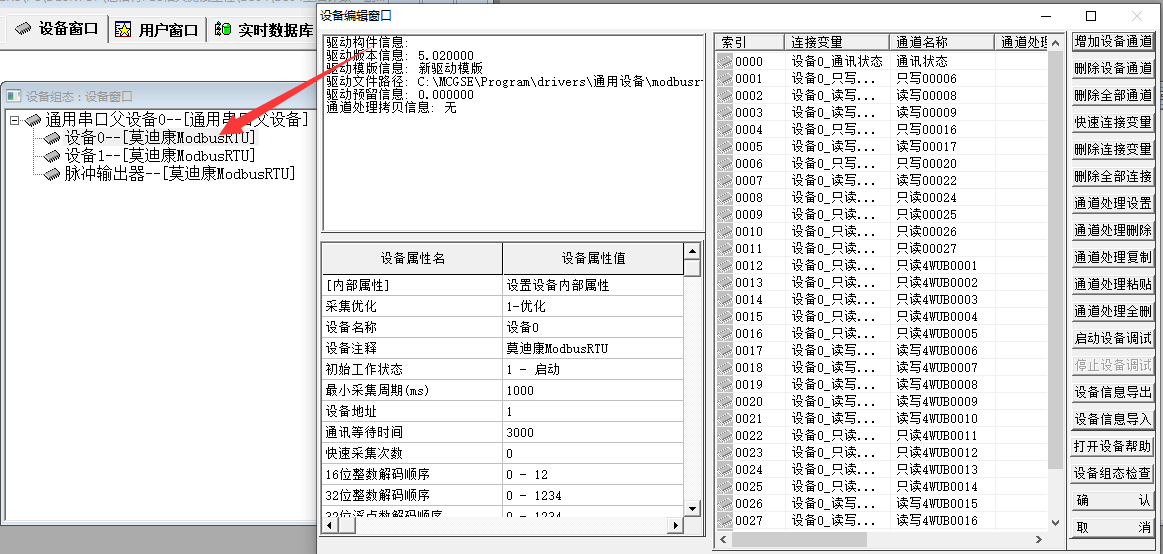Image resolution: width=1163 pixels, height=554 pixels.
Task: Open 通道处理设置
Action: coord(1113,203)
